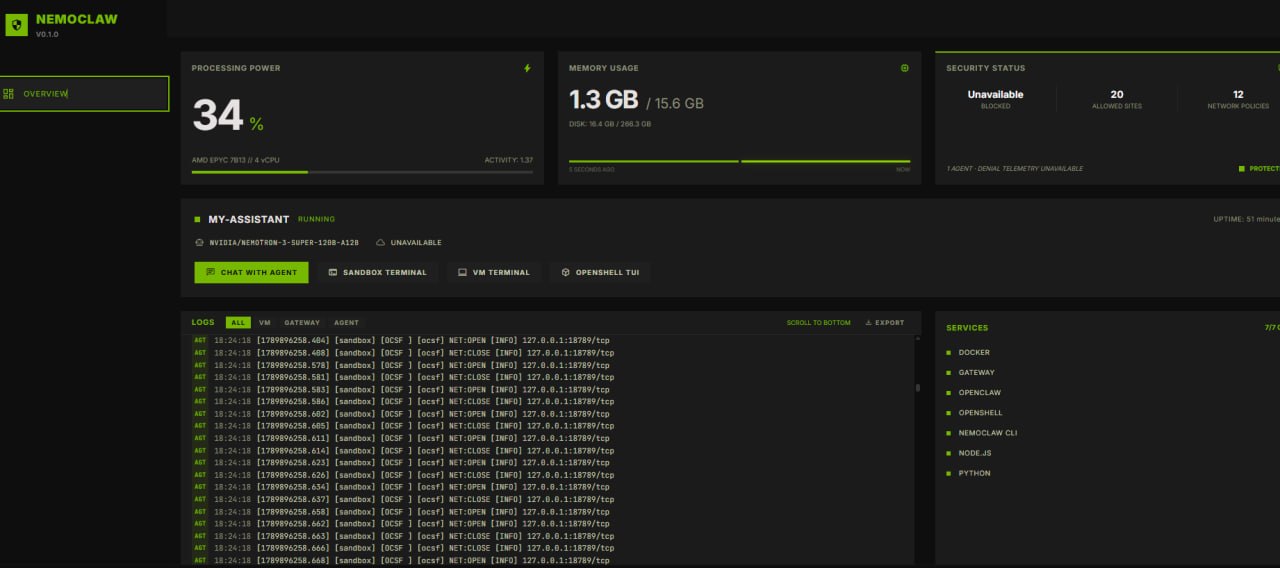
Task: Click AGT badge on log line 1789896258.626
Action: point(200,475)
